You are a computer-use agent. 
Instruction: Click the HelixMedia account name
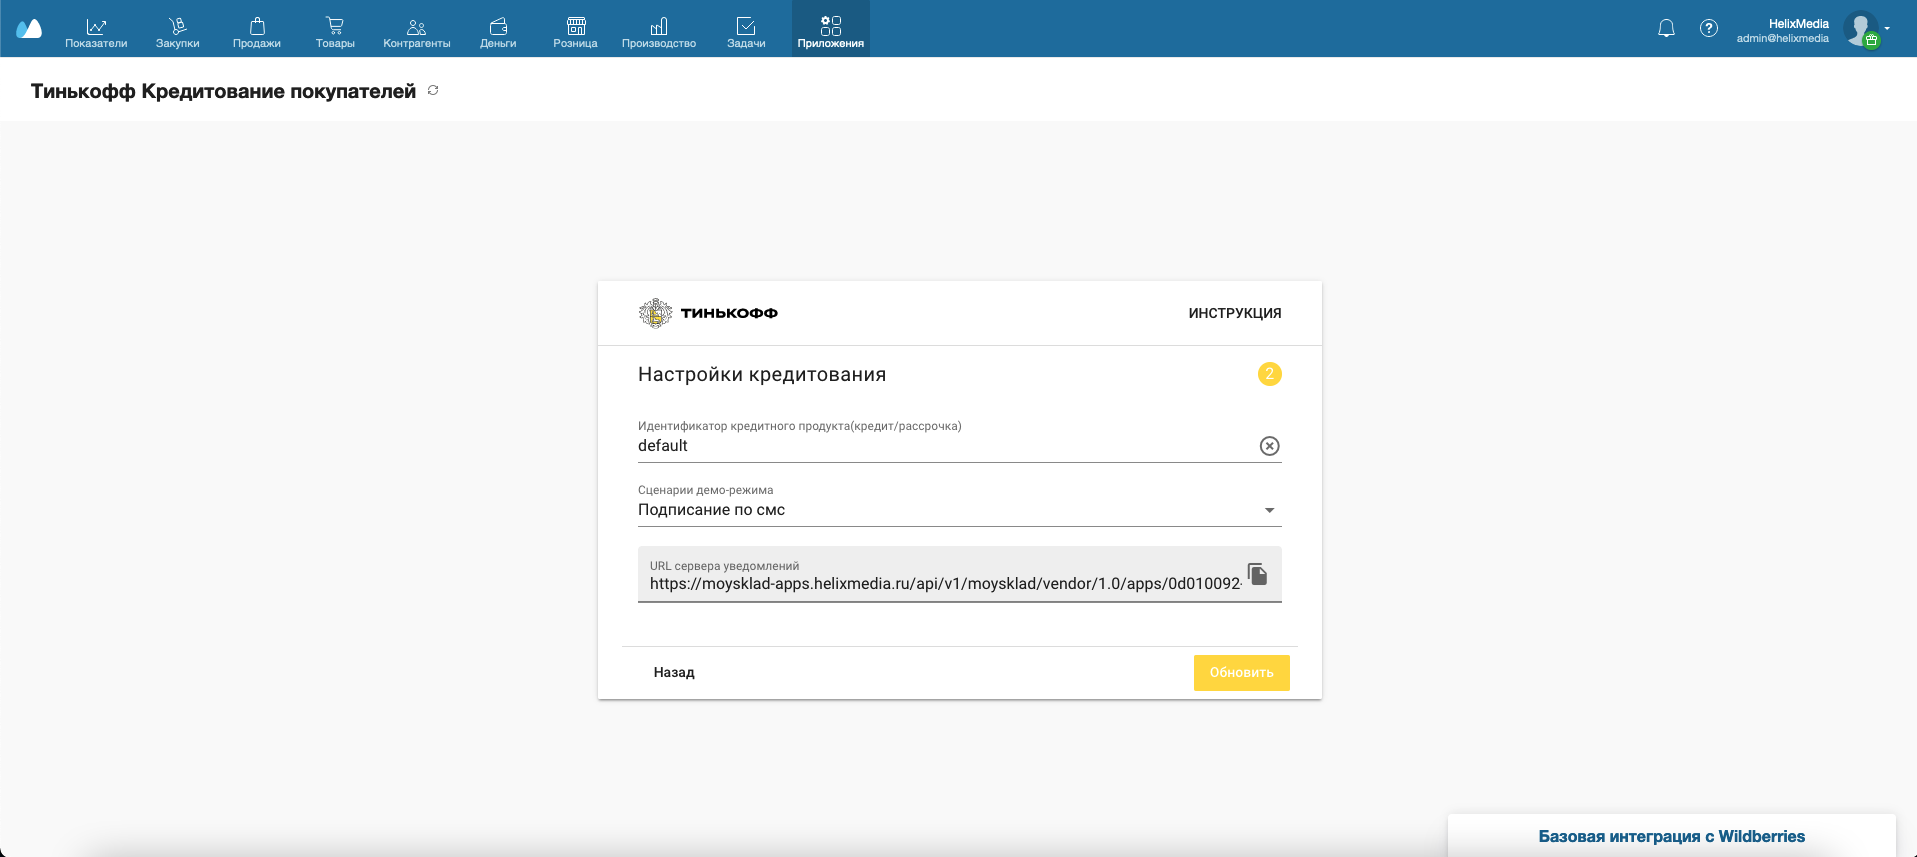tap(1798, 23)
